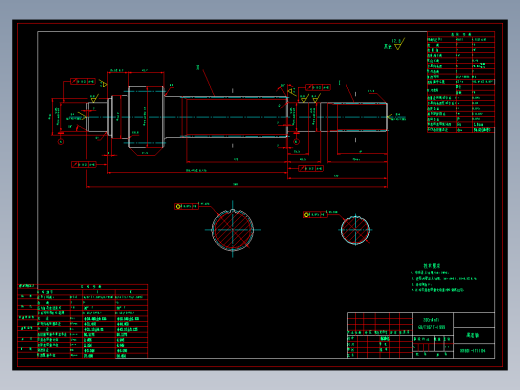The height and width of the screenshot is (390, 520).
Task: Select the datum circle below the right journal
Action: click(x=296, y=142)
